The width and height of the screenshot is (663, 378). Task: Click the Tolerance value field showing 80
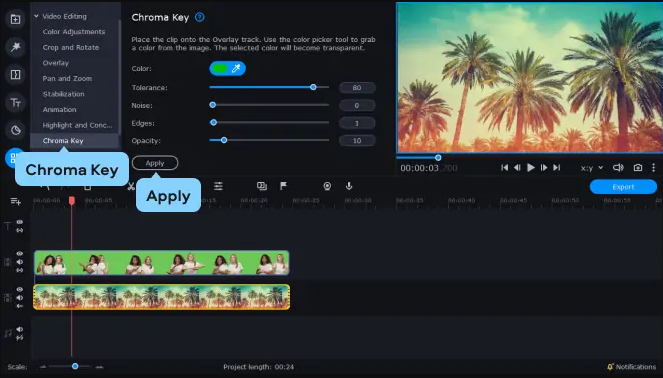point(357,88)
